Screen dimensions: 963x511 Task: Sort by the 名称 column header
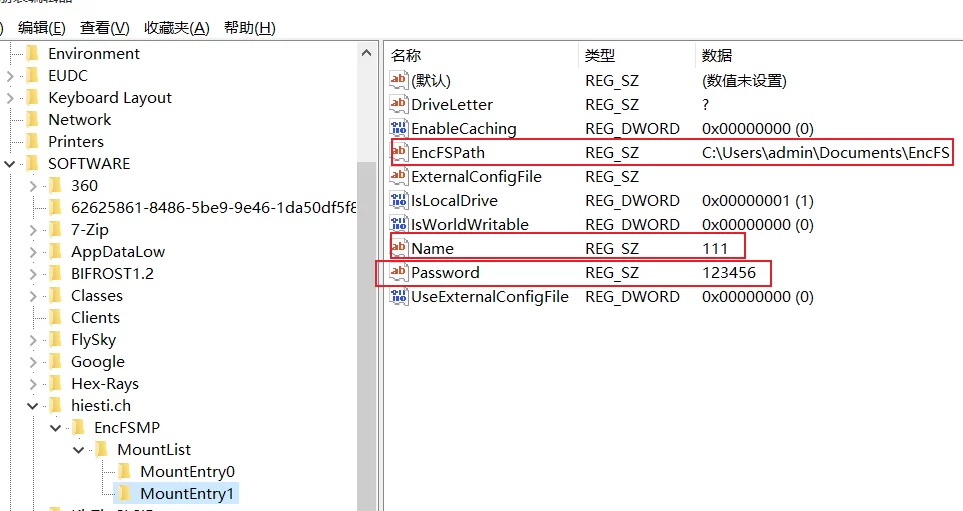coord(406,56)
